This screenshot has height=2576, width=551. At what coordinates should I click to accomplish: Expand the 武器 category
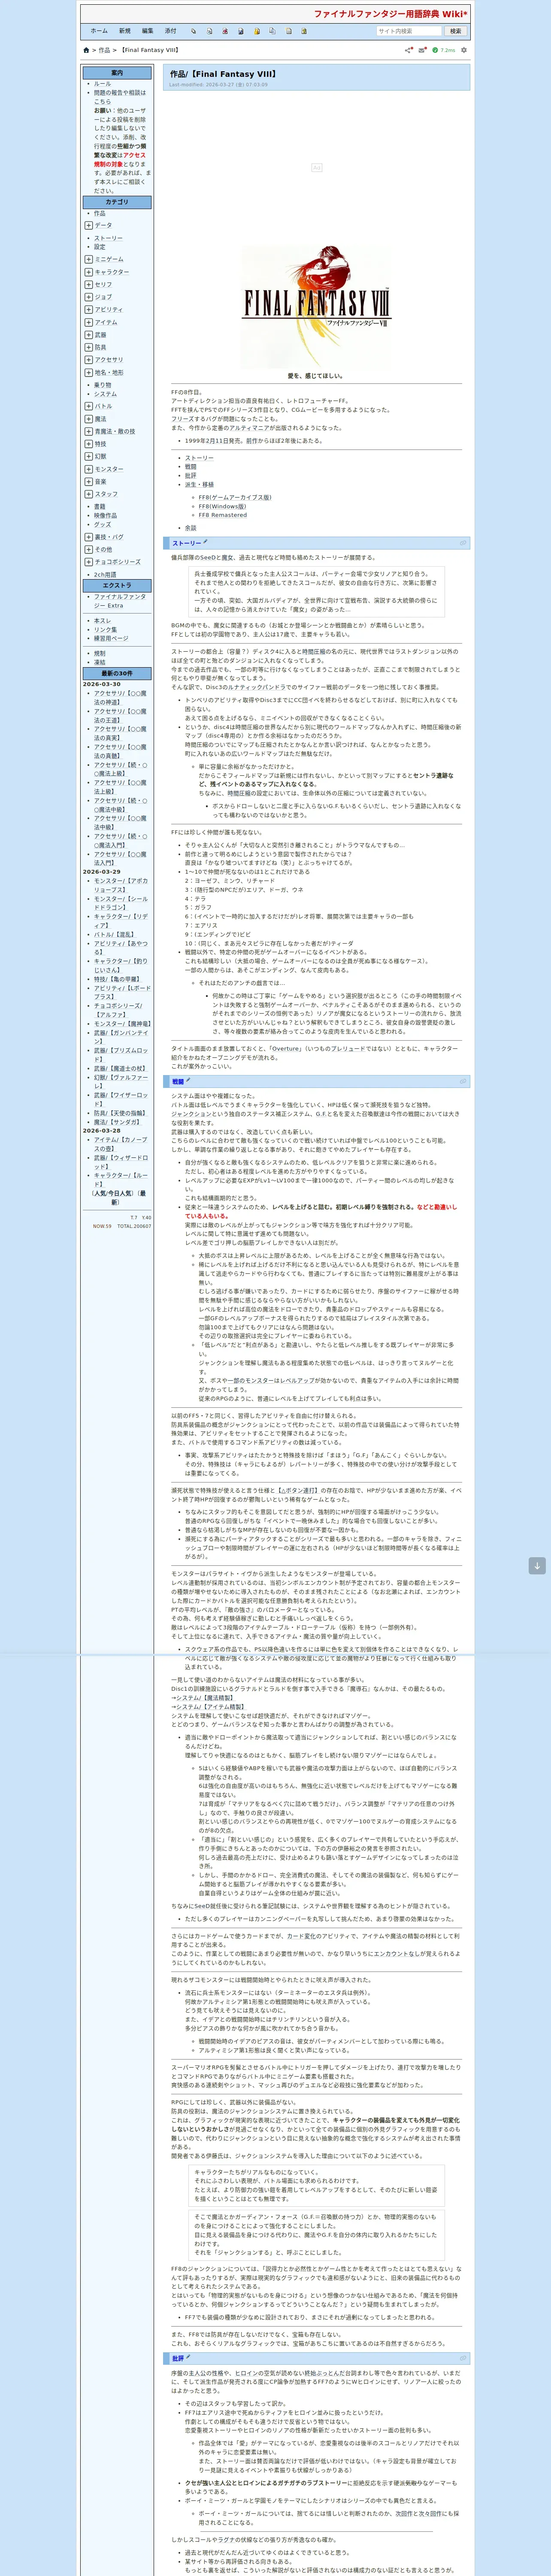[x=88, y=335]
